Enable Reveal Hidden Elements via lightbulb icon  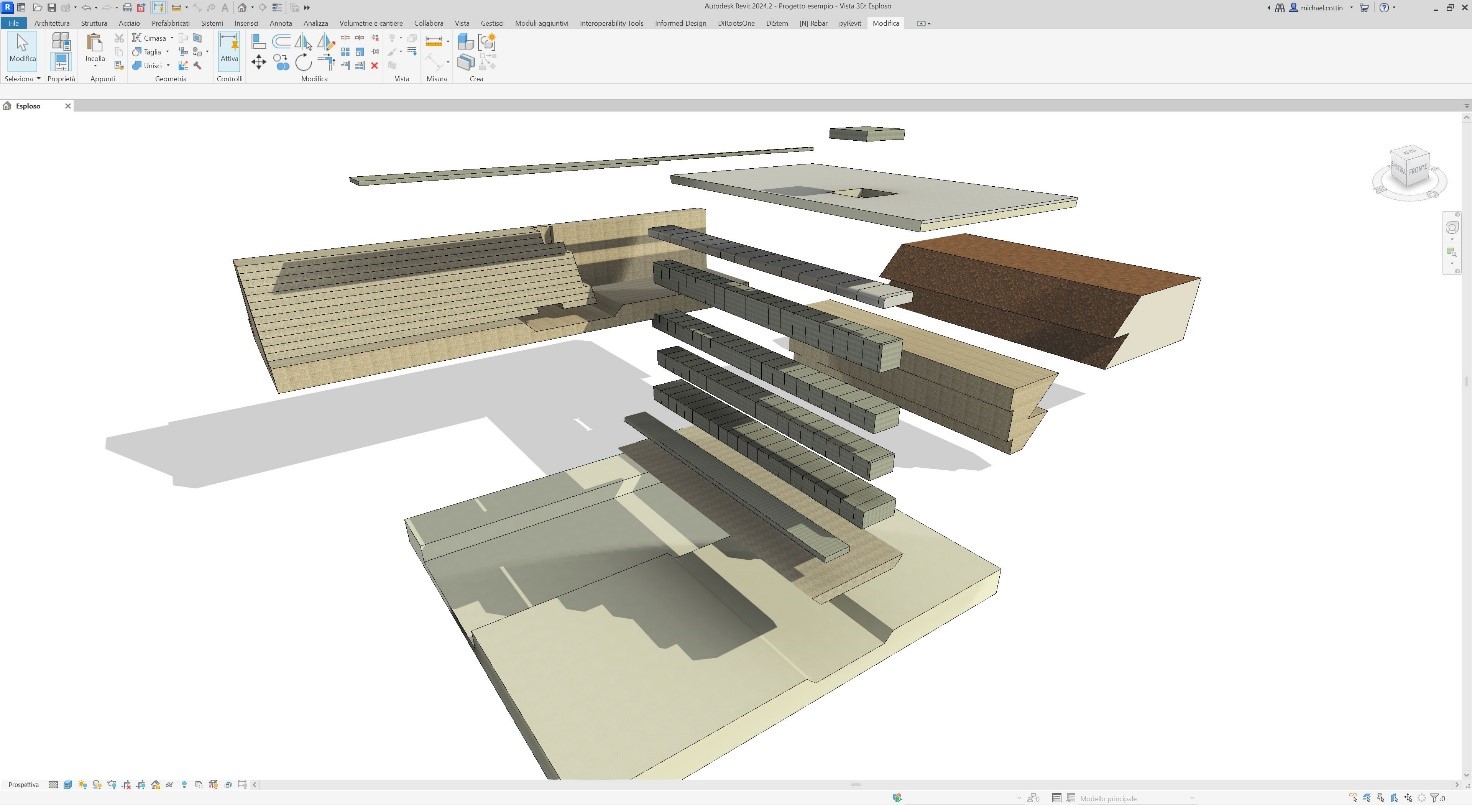coord(184,784)
